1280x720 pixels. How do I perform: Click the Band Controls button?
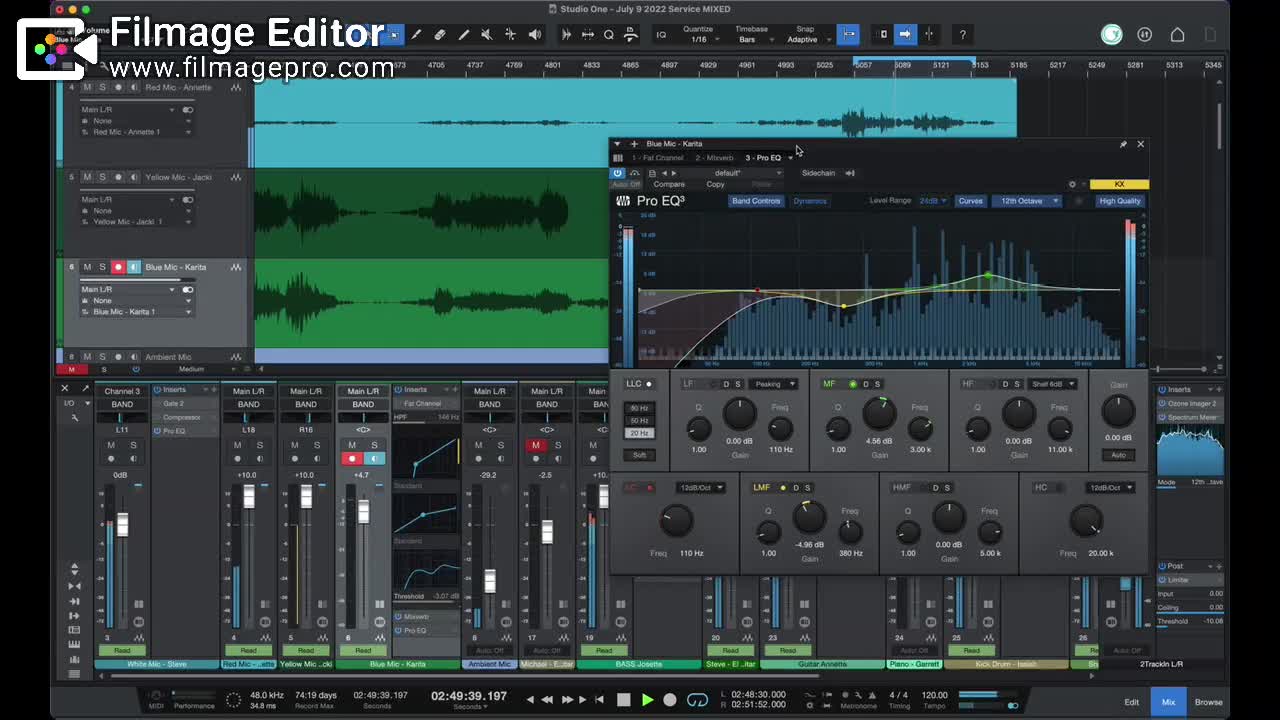756,201
